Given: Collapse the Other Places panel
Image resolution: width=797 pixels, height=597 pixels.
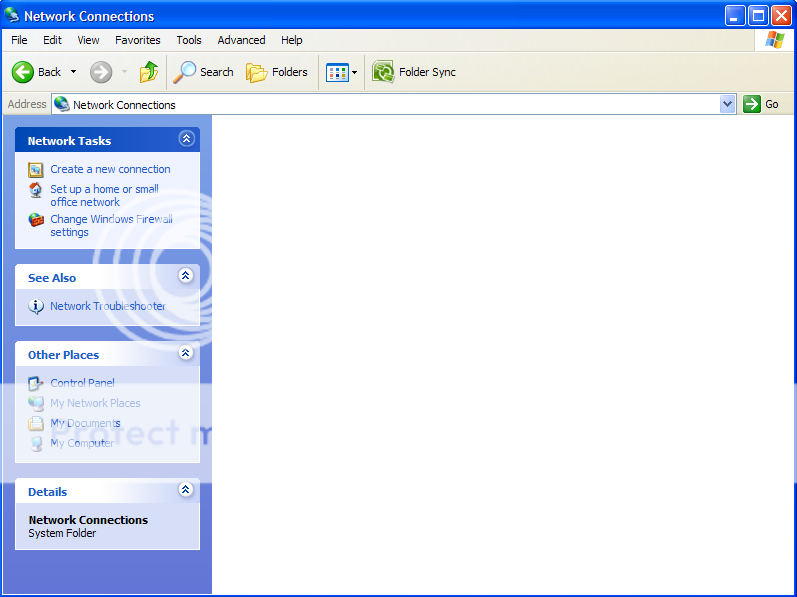Looking at the screenshot, I should tap(185, 354).
